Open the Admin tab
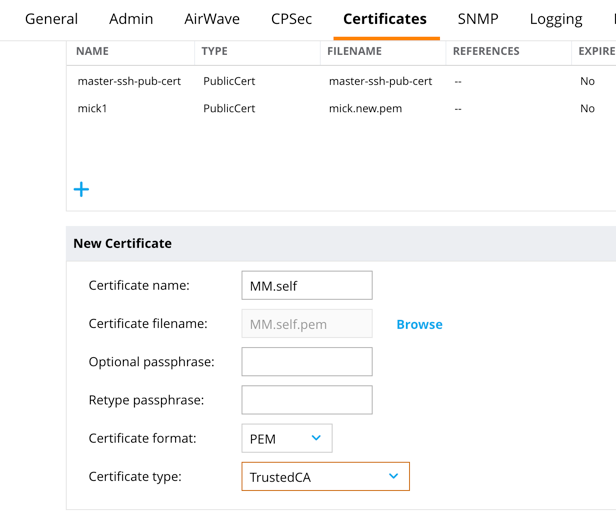 (131, 19)
